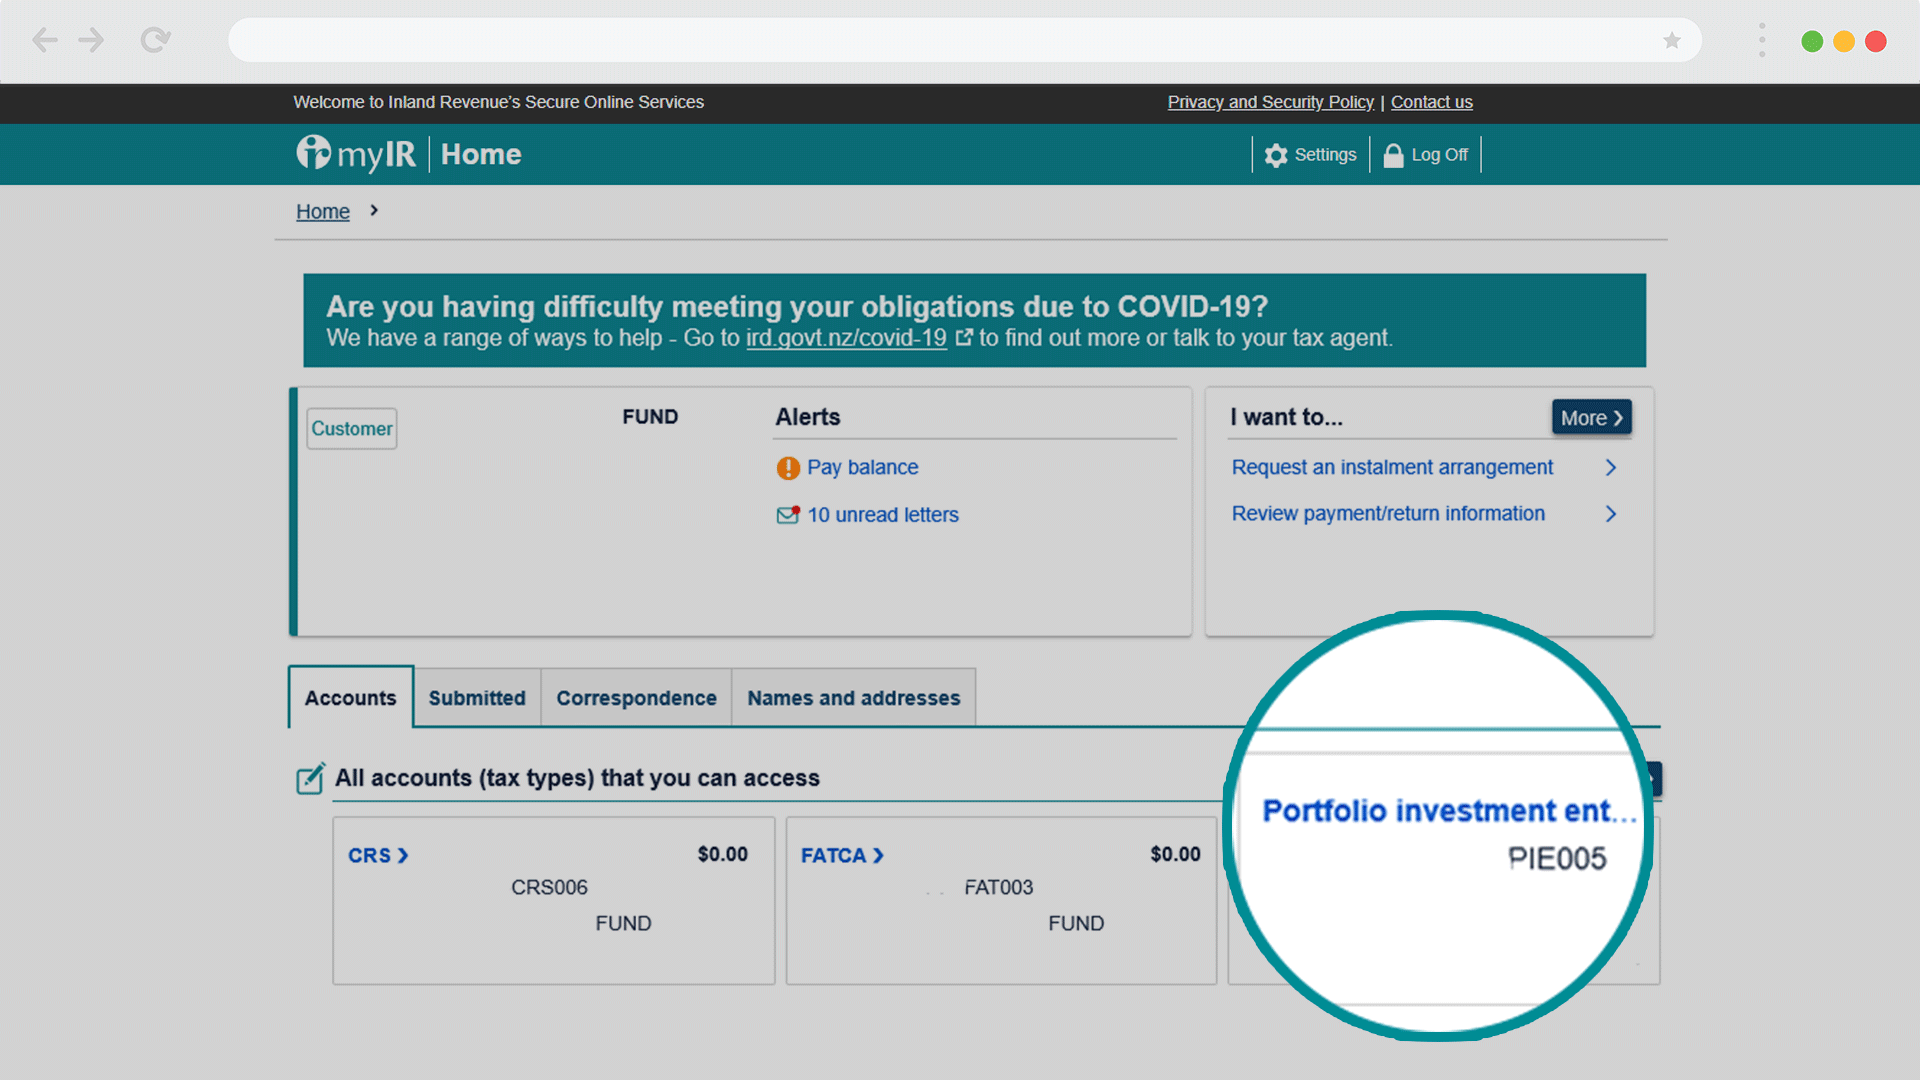Click the Settings gear icon
The image size is (1920, 1080).
click(1276, 155)
